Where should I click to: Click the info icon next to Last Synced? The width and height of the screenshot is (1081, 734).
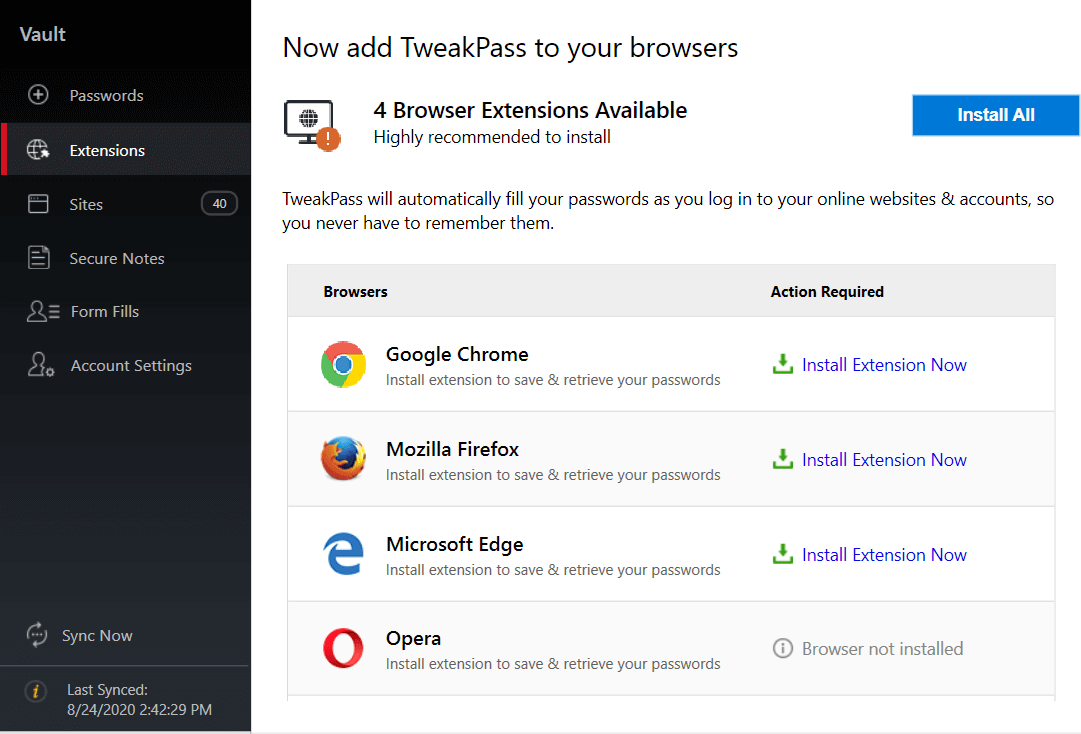(x=36, y=691)
